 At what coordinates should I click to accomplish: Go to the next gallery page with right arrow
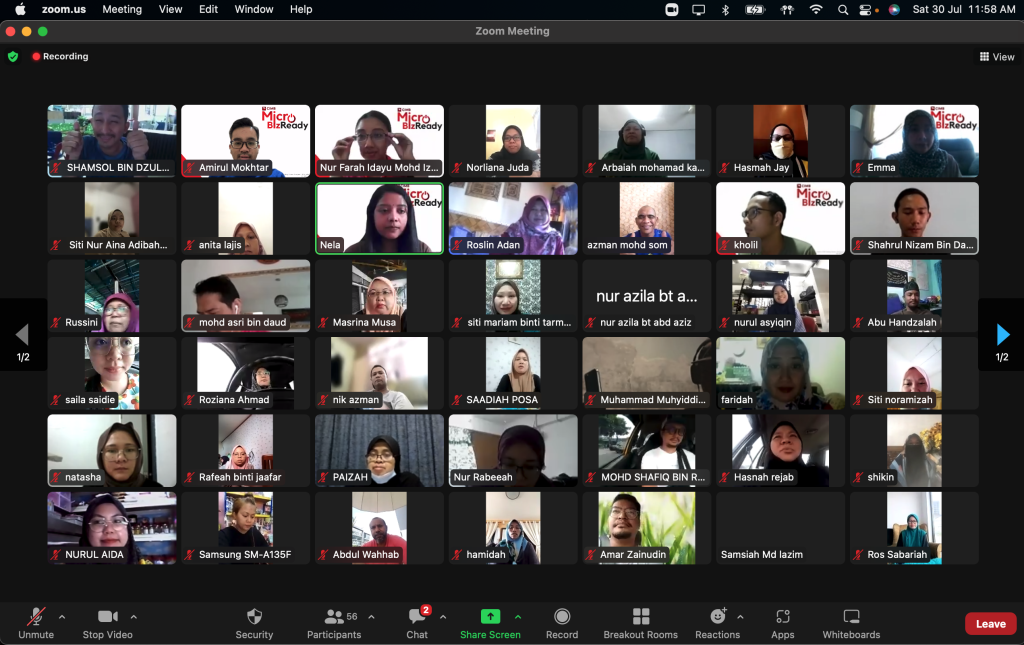pyautogui.click(x=1003, y=335)
